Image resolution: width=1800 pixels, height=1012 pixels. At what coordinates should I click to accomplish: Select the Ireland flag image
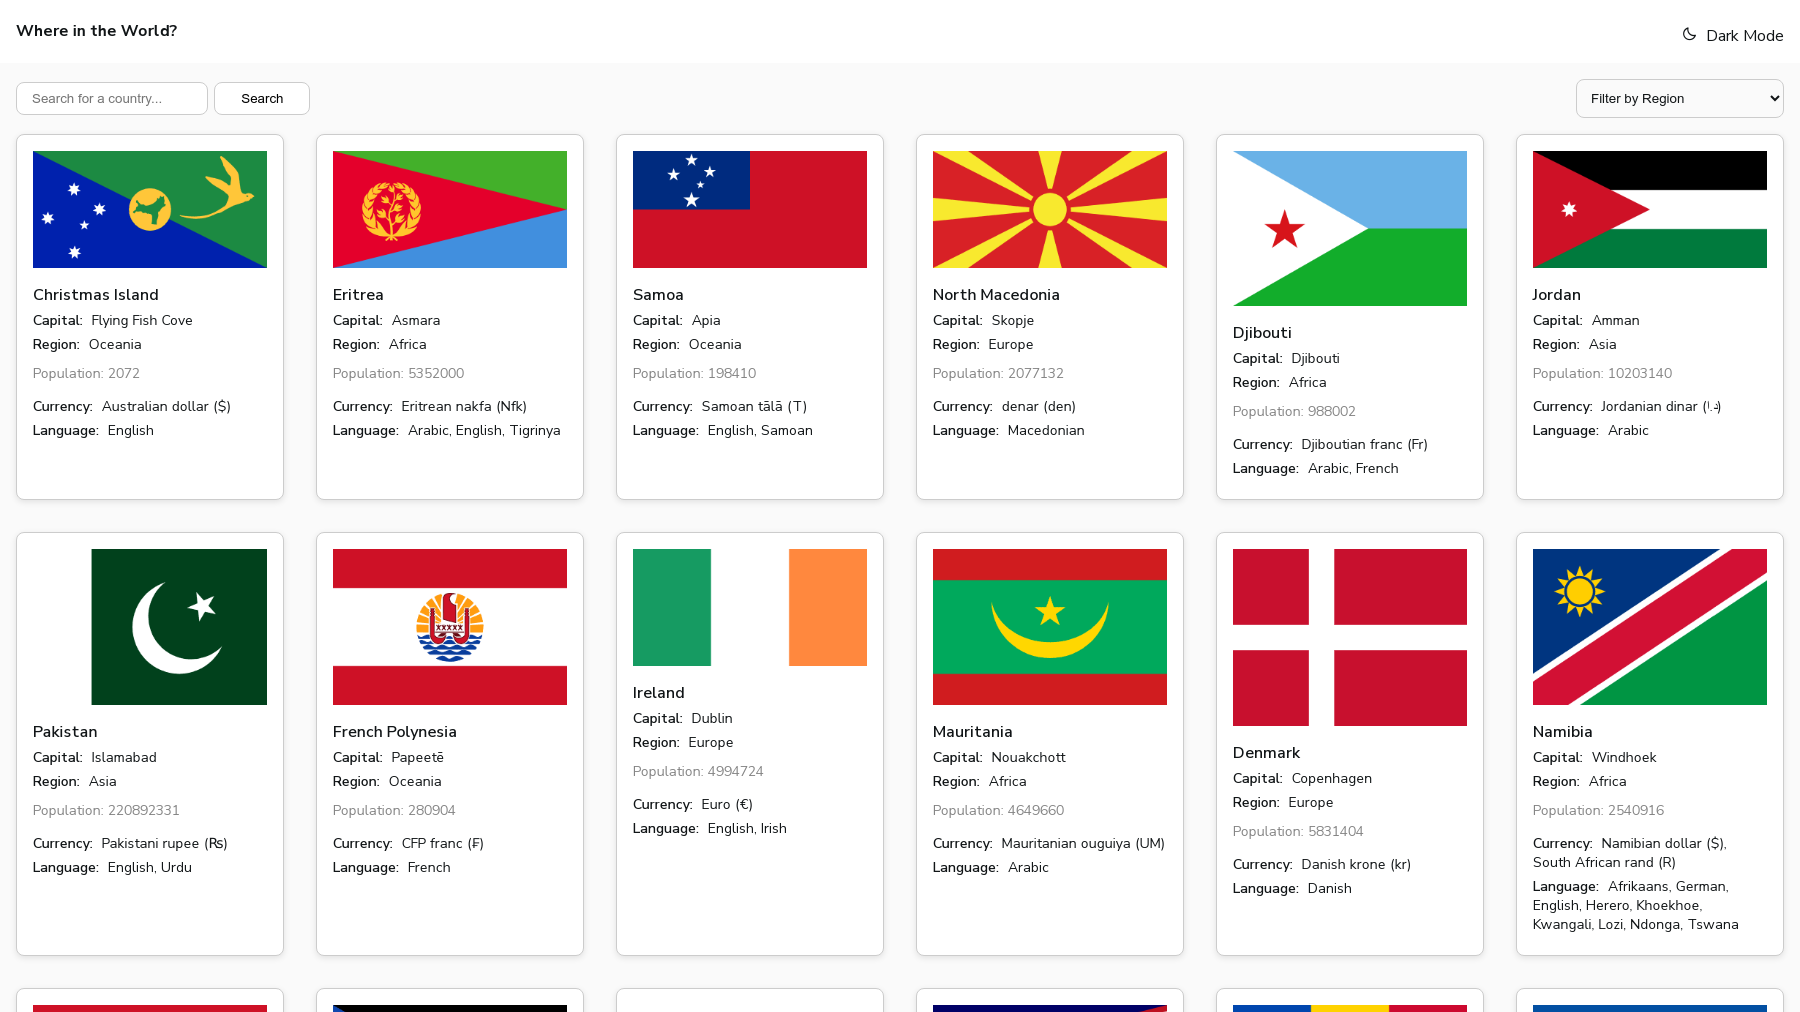pyautogui.click(x=750, y=607)
